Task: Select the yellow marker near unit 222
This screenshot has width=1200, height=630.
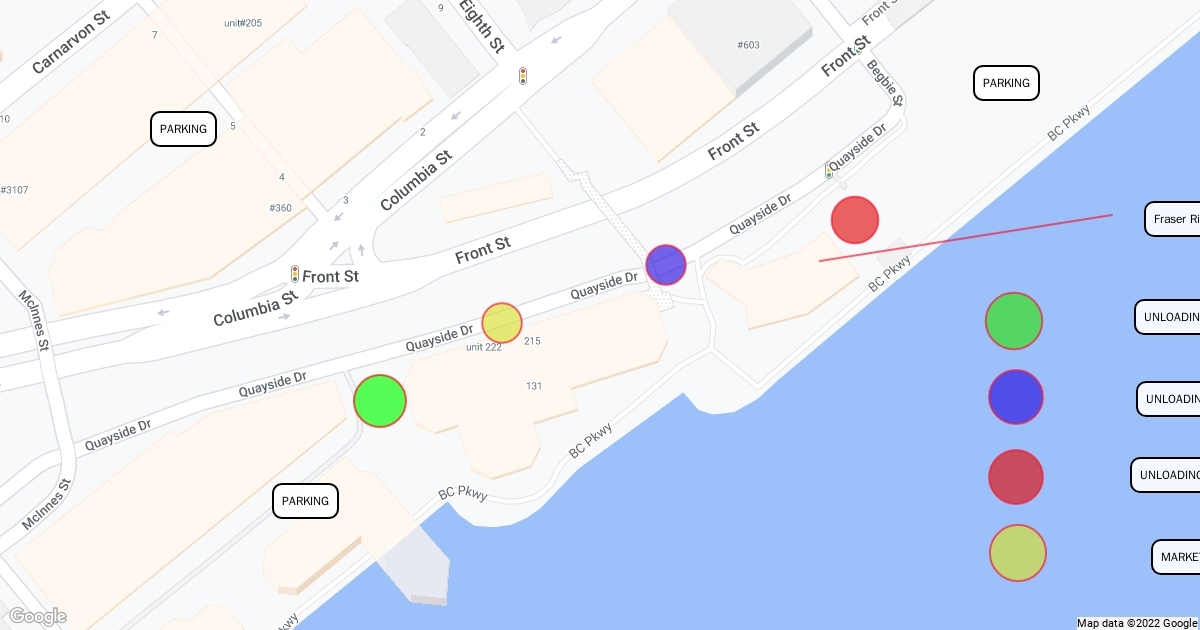Action: click(502, 323)
